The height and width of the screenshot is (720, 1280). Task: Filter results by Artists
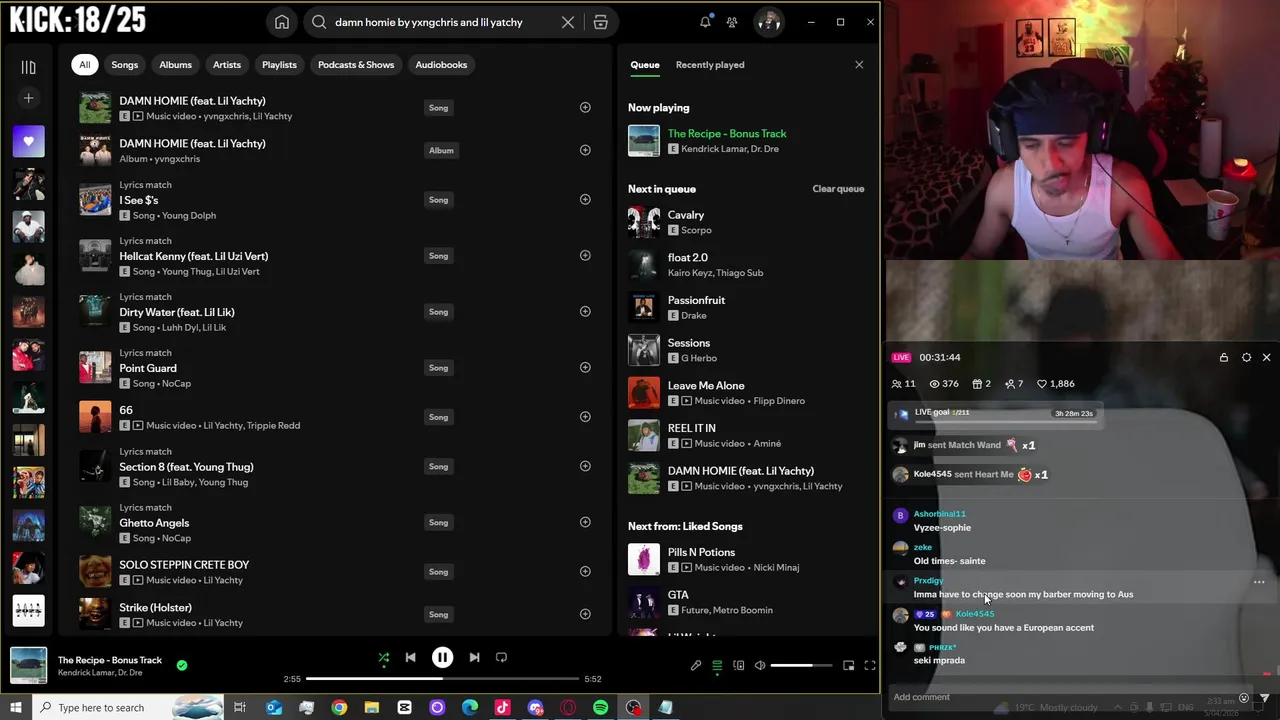[x=227, y=65]
